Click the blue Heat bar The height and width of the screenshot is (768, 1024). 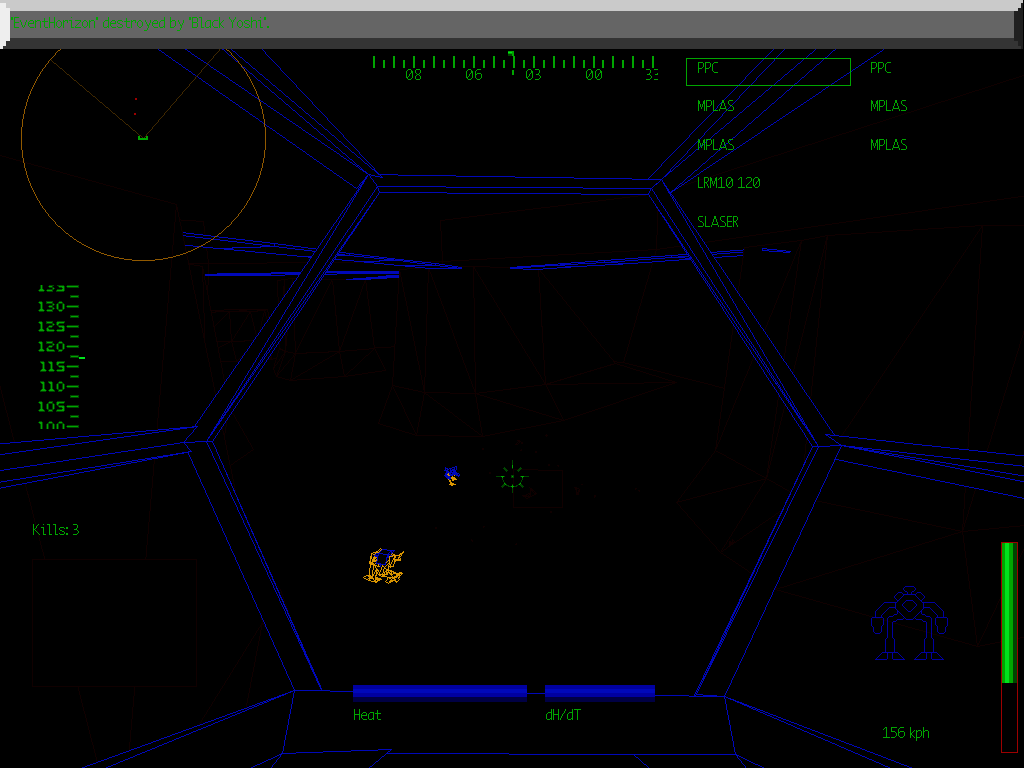[x=440, y=690]
